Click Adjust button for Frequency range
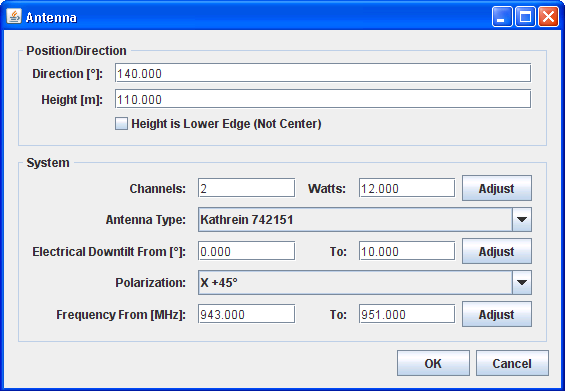This screenshot has height=391, width=565. (x=497, y=314)
